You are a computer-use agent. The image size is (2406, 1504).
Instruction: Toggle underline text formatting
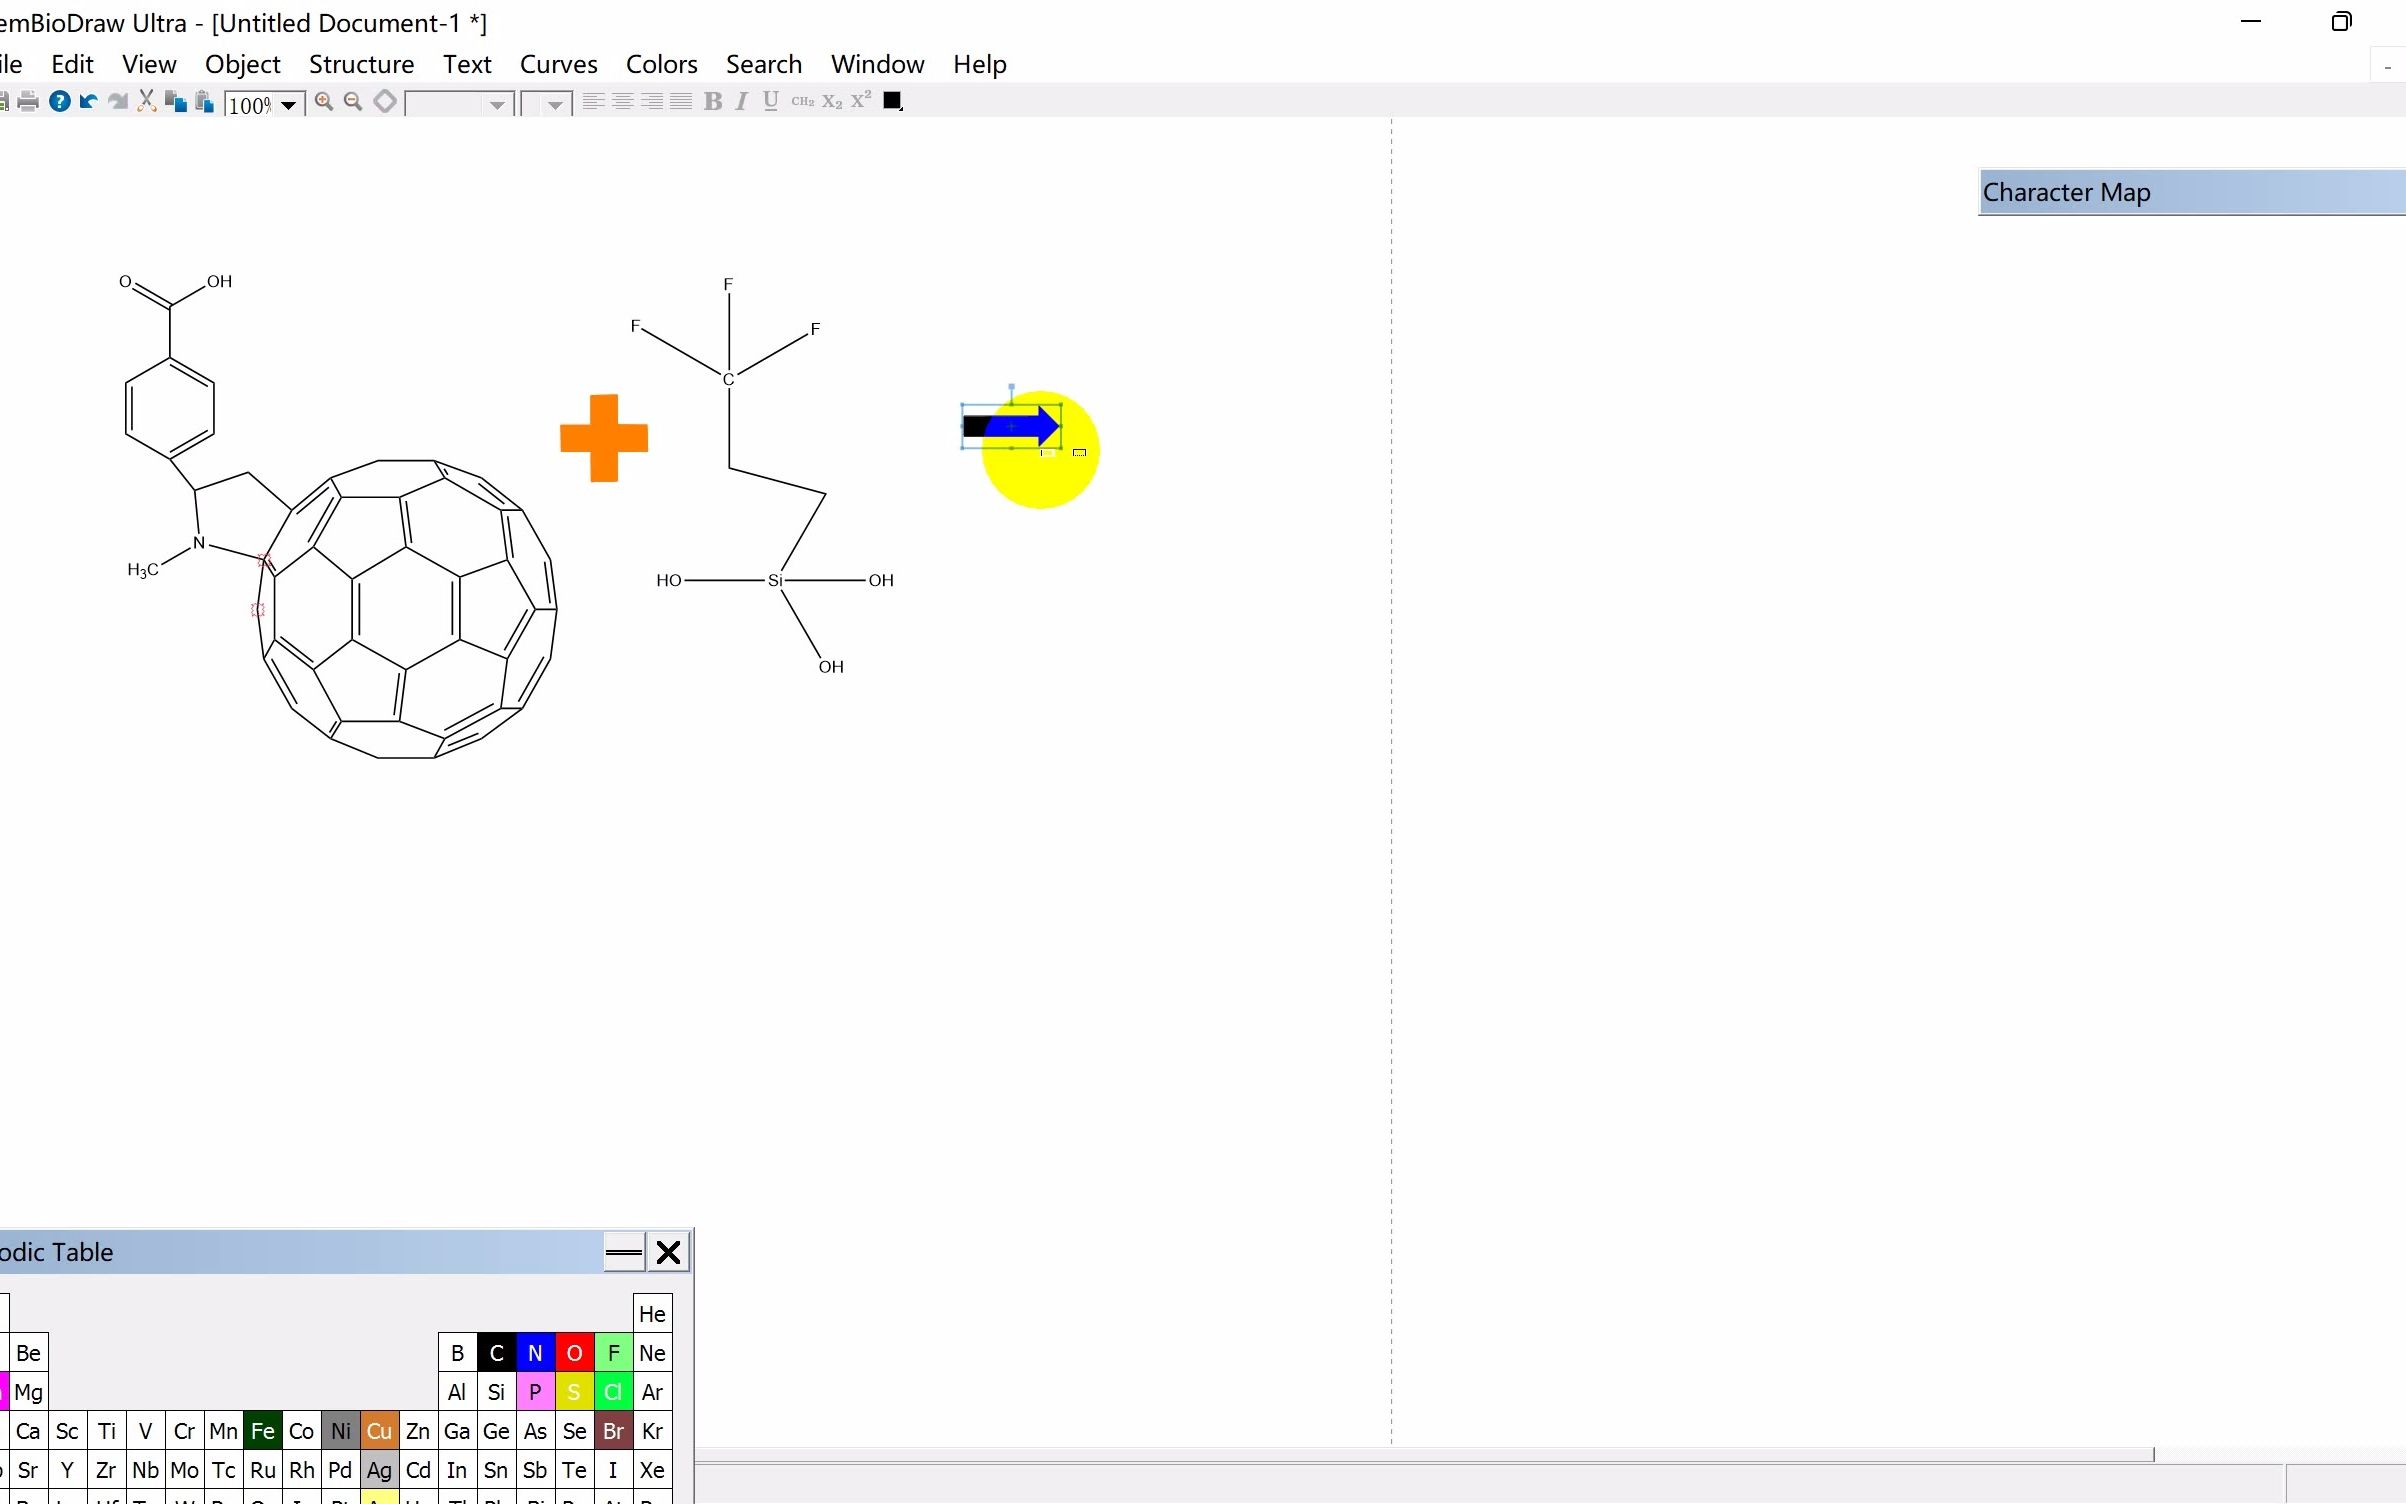click(x=769, y=101)
